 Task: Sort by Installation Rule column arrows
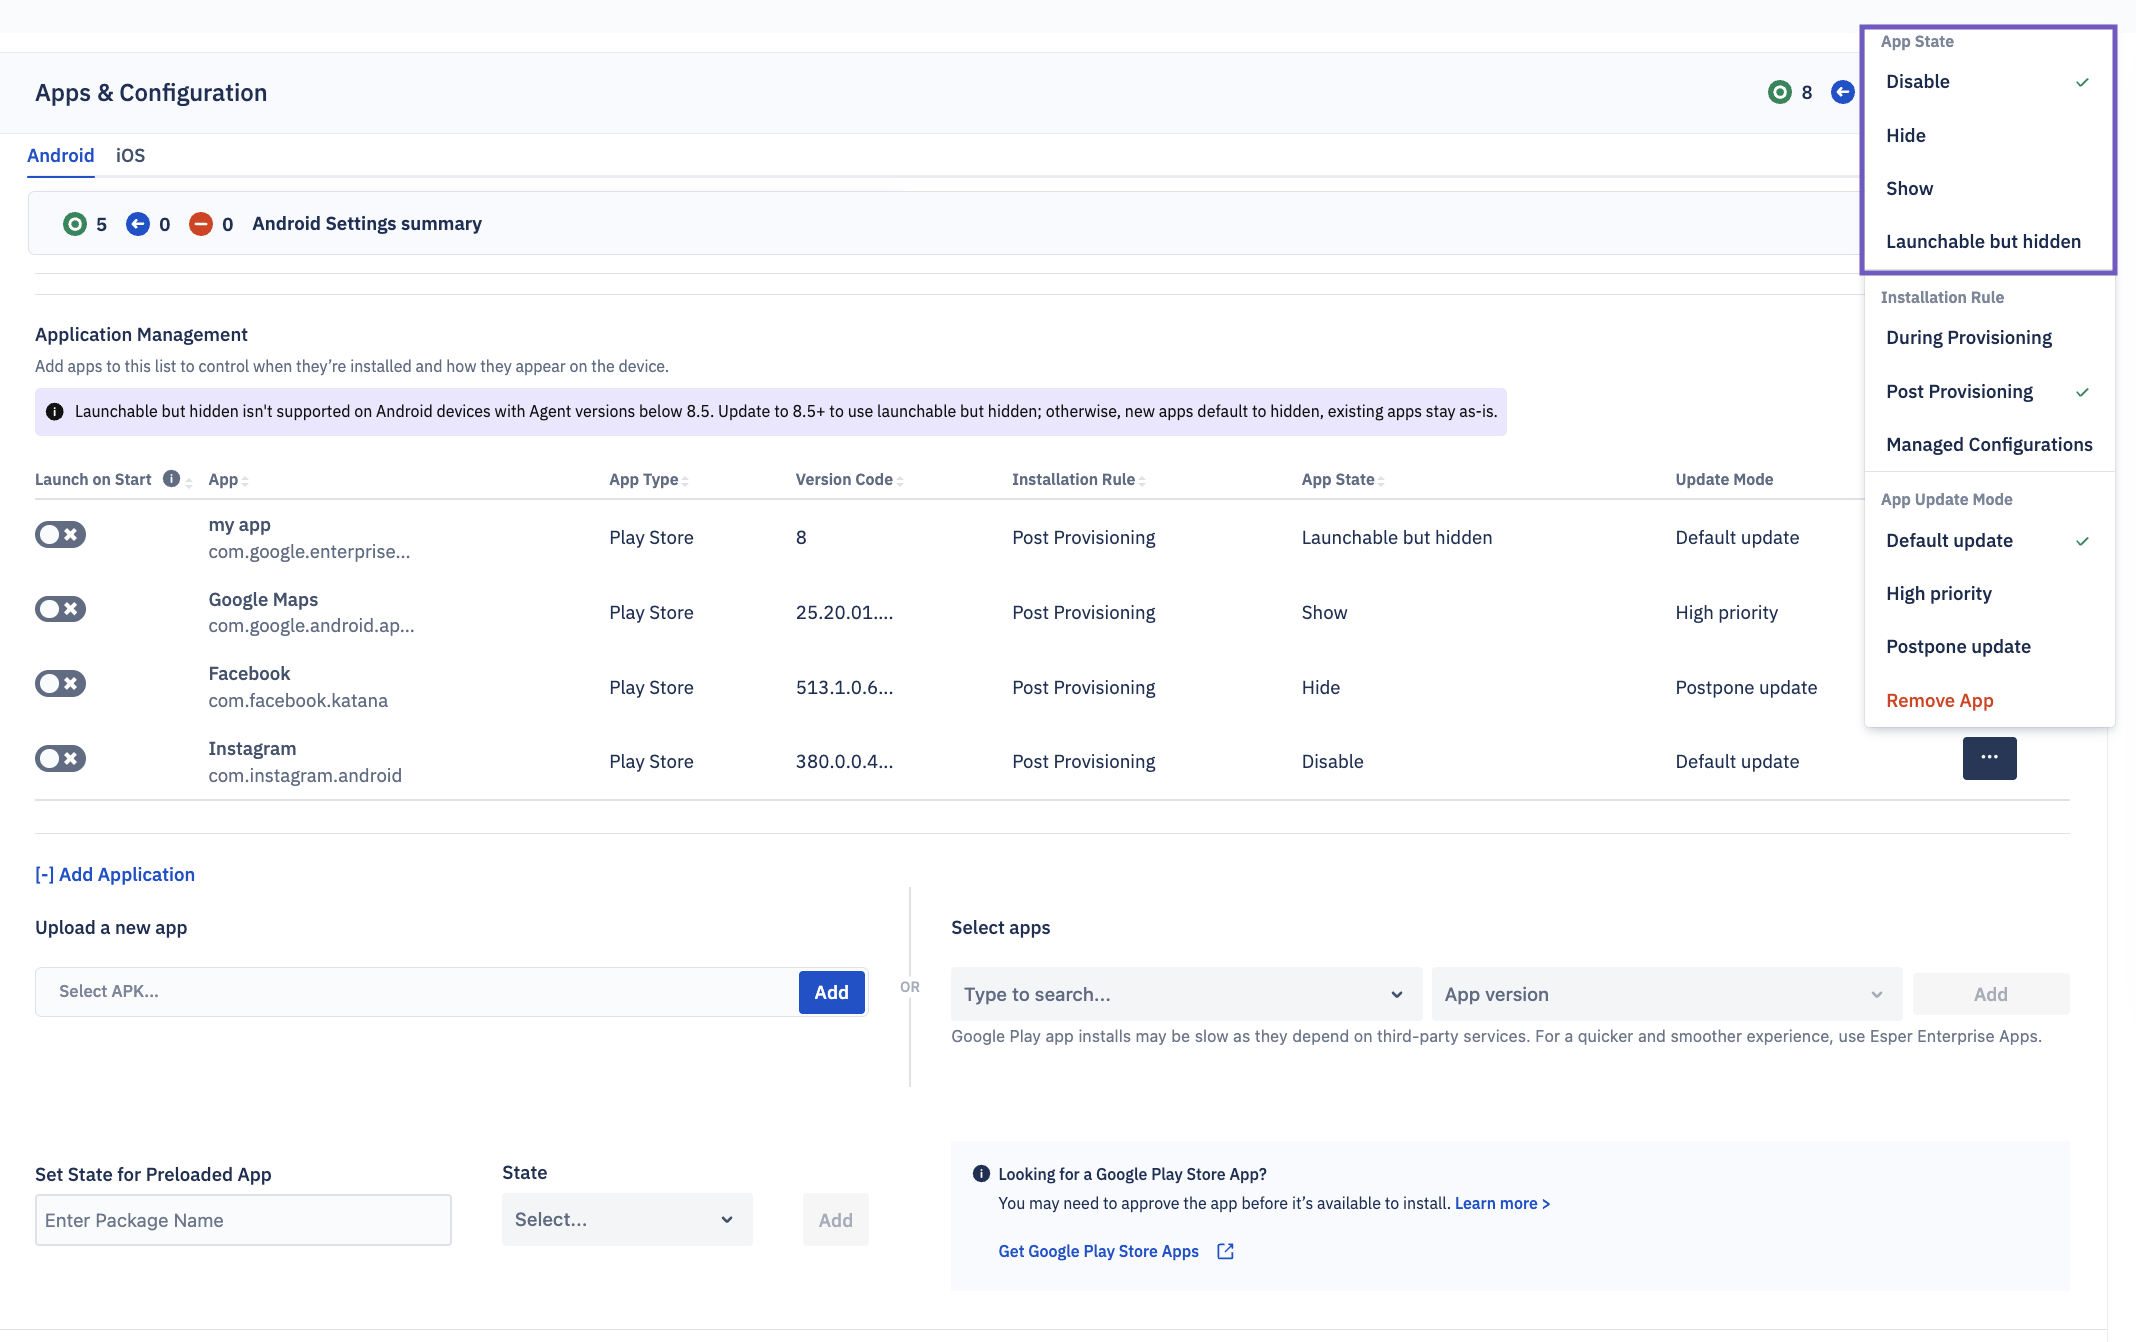1142,481
